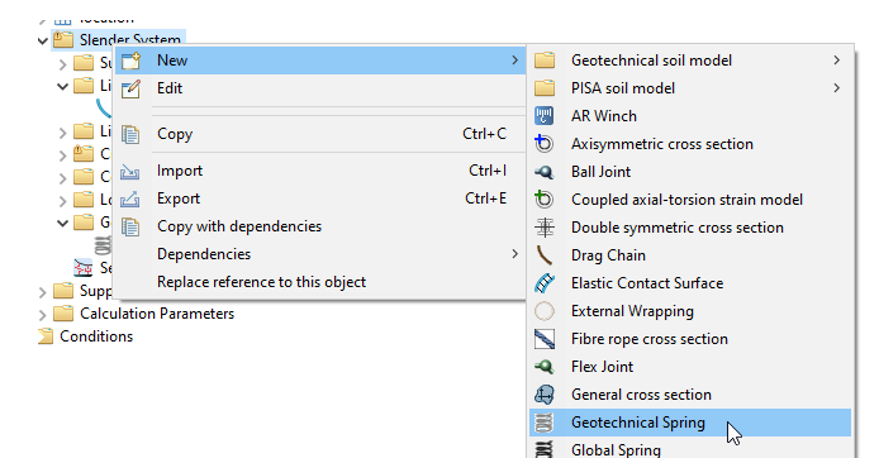Open the Dependencies submenu
870x467 pixels.
[x=514, y=254]
